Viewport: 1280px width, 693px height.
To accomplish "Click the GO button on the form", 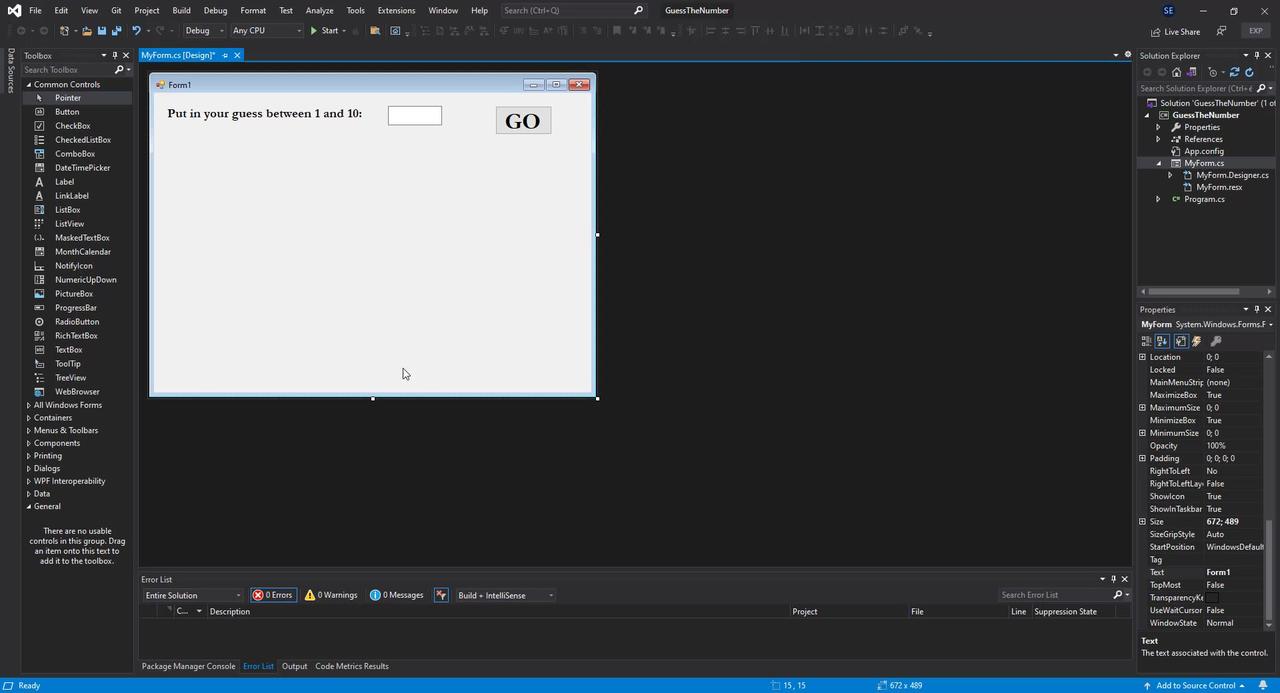I will [522, 120].
